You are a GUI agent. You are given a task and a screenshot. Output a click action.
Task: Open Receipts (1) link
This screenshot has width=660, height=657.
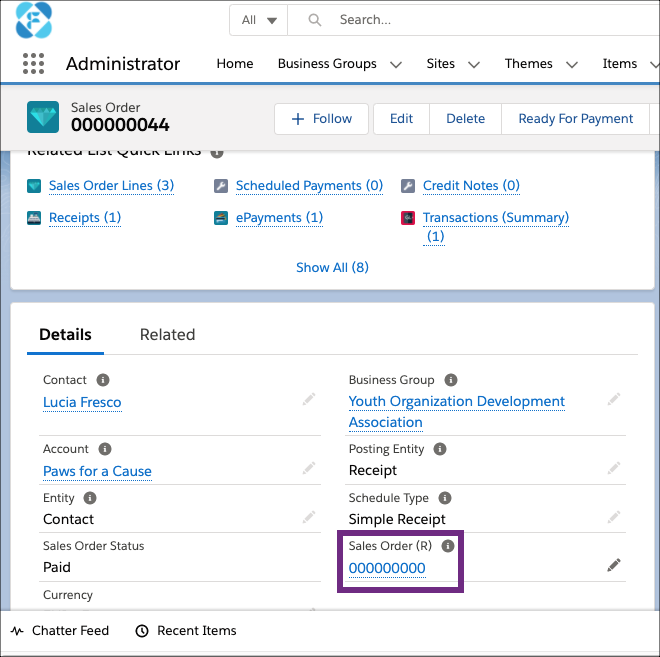pyautogui.click(x=85, y=218)
